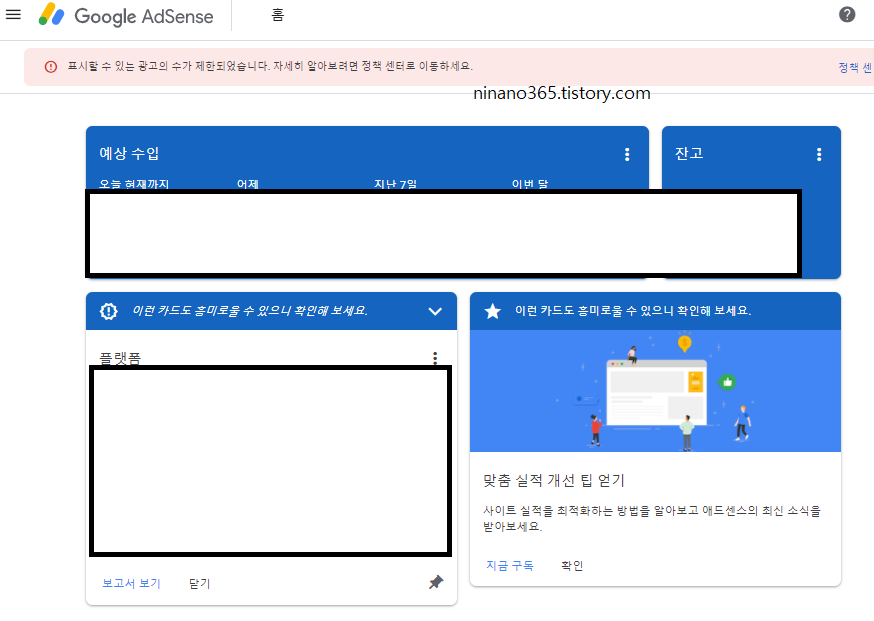
Task: Click the 확인 button
Action: pos(572,565)
